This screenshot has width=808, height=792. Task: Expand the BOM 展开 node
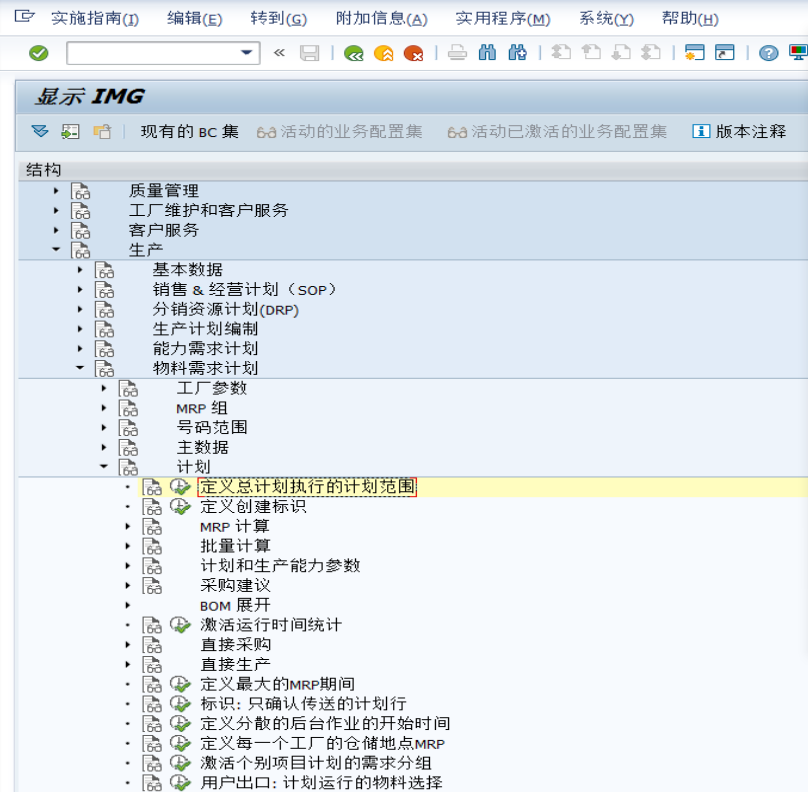(128, 605)
